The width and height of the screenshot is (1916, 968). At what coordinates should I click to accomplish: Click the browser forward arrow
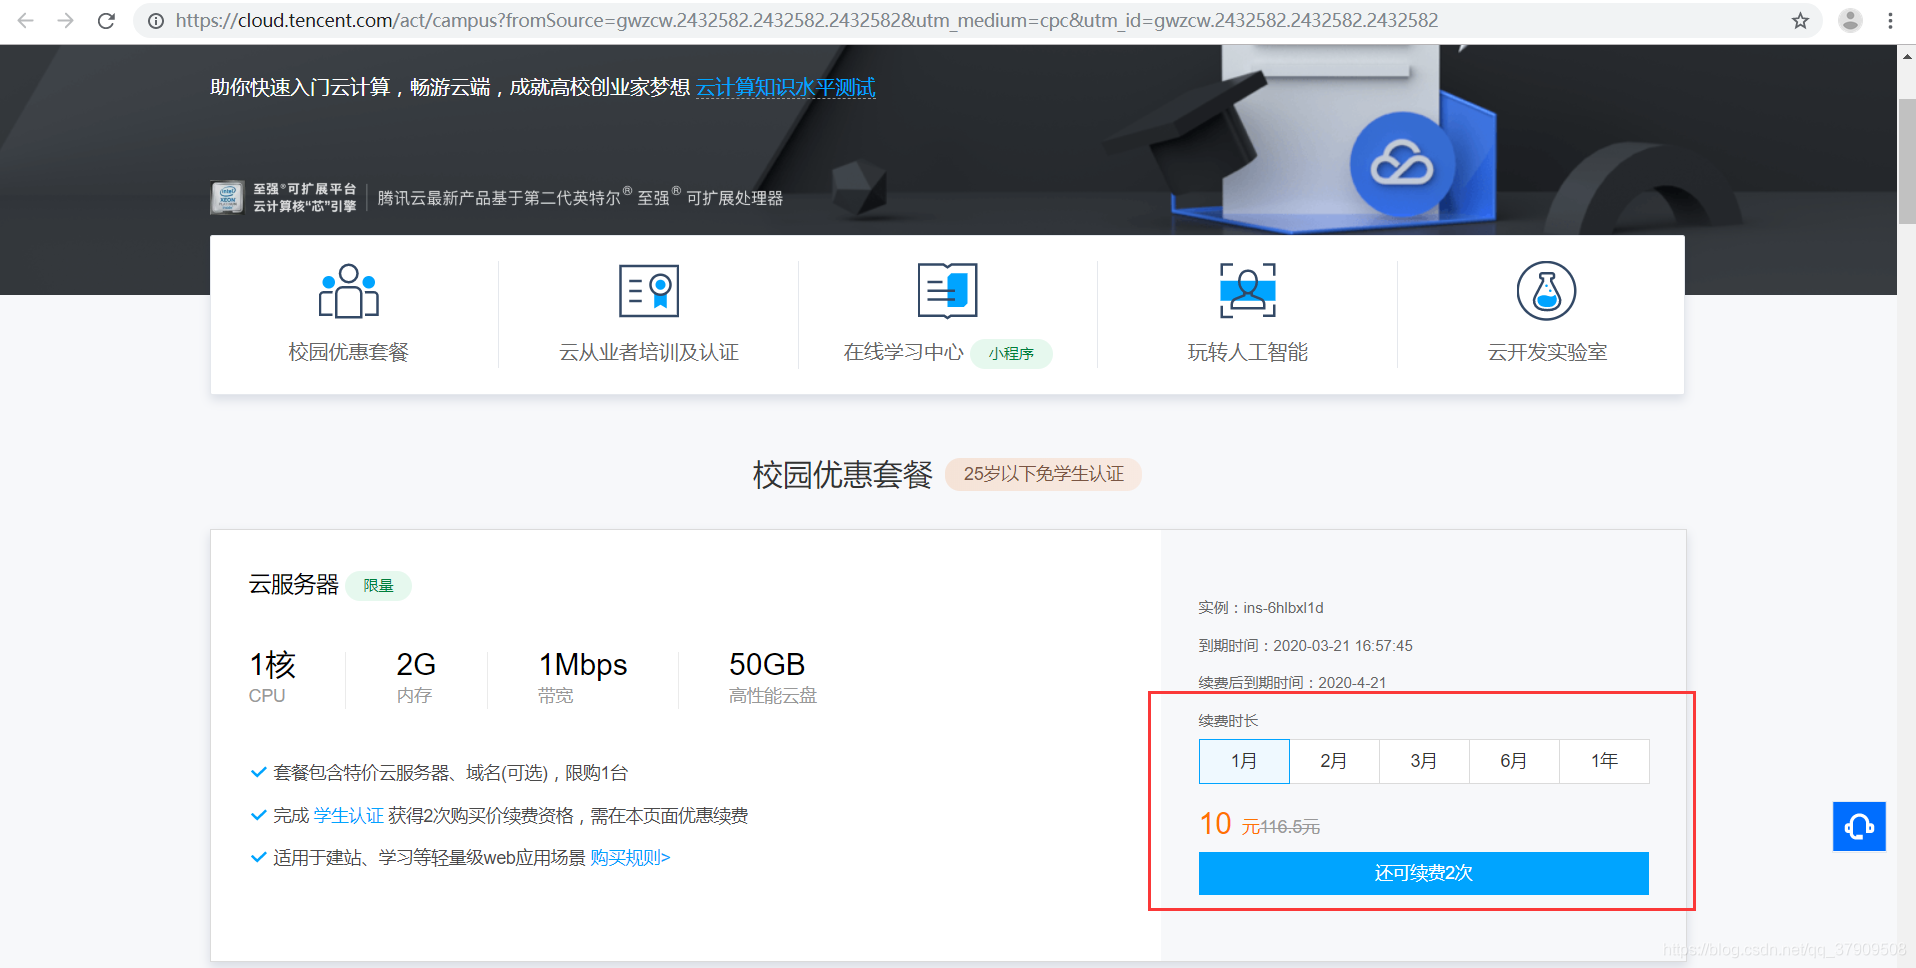66,20
